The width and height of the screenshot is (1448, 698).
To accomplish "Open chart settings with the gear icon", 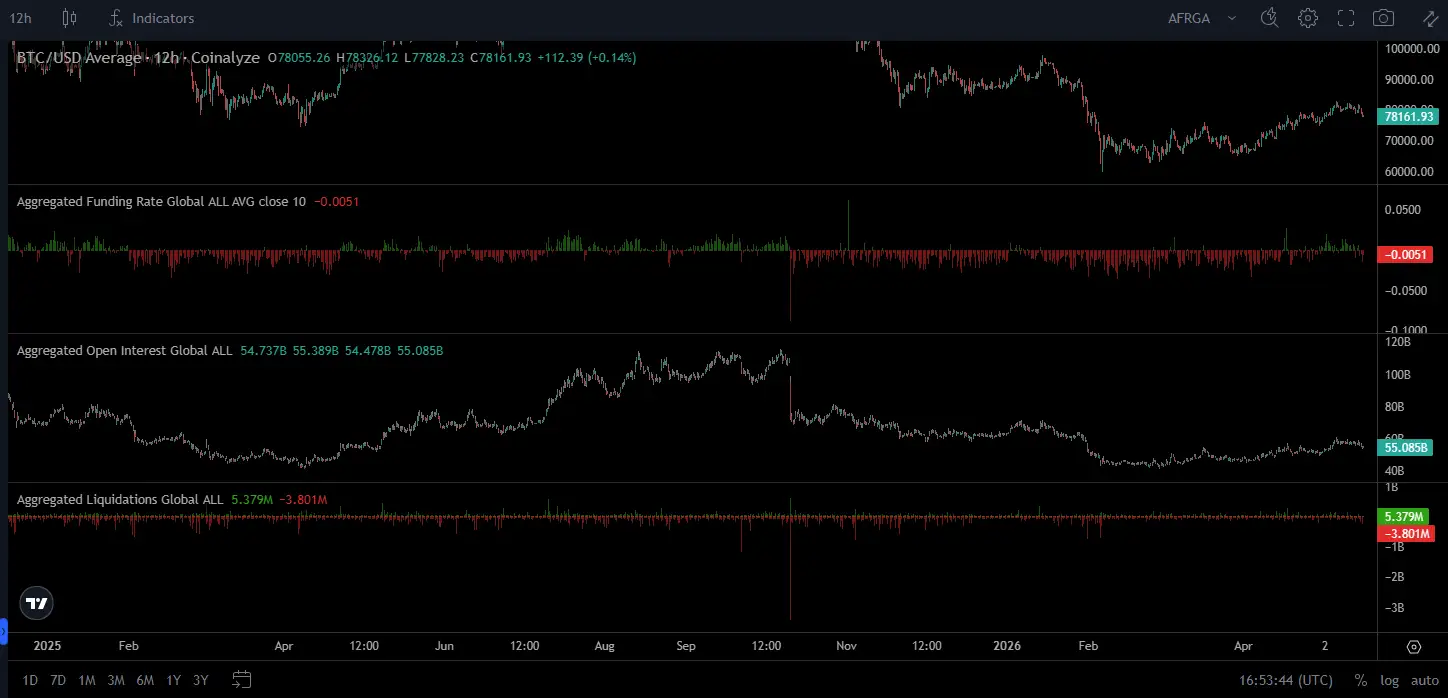I will click(1307, 18).
